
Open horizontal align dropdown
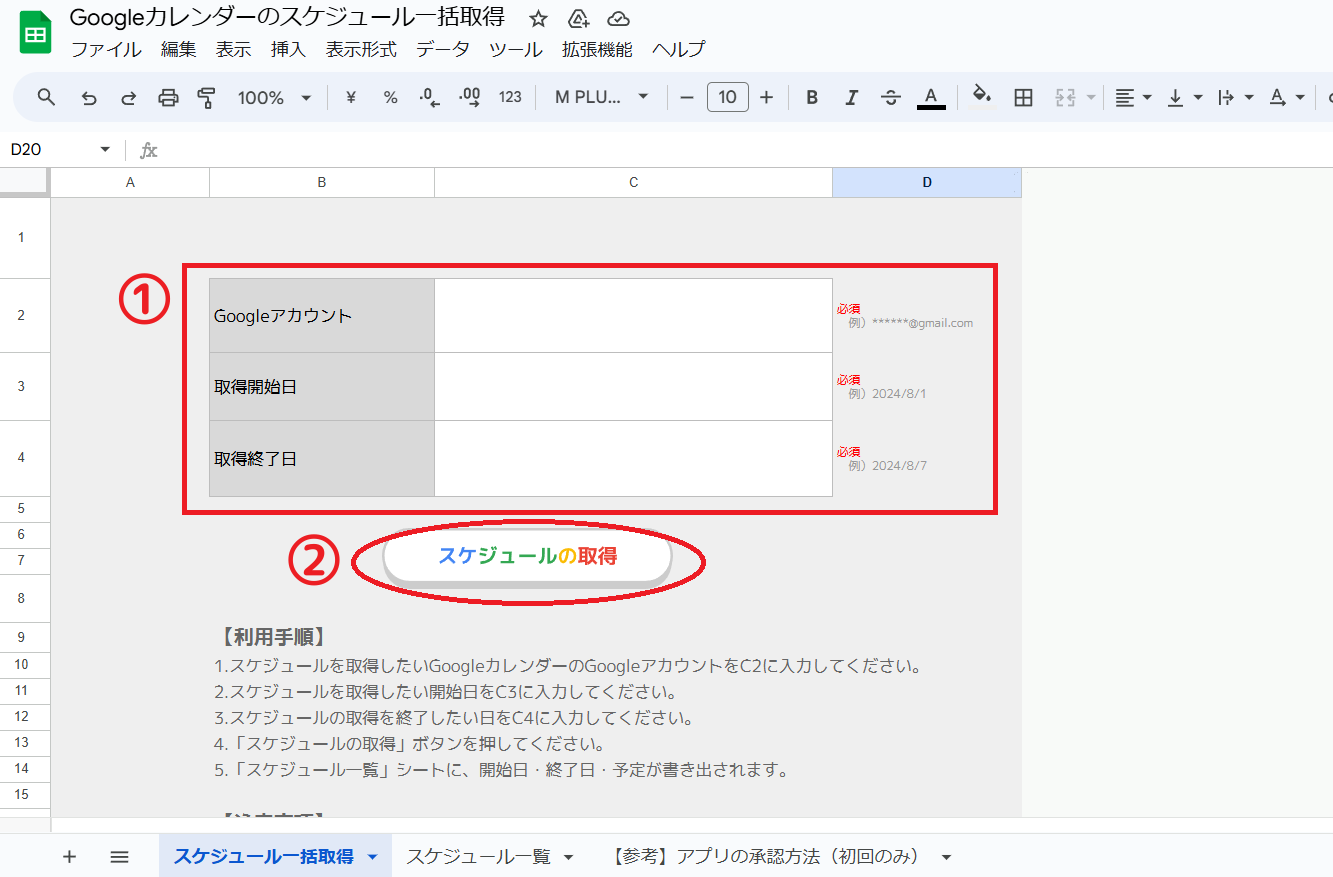click(x=1133, y=97)
